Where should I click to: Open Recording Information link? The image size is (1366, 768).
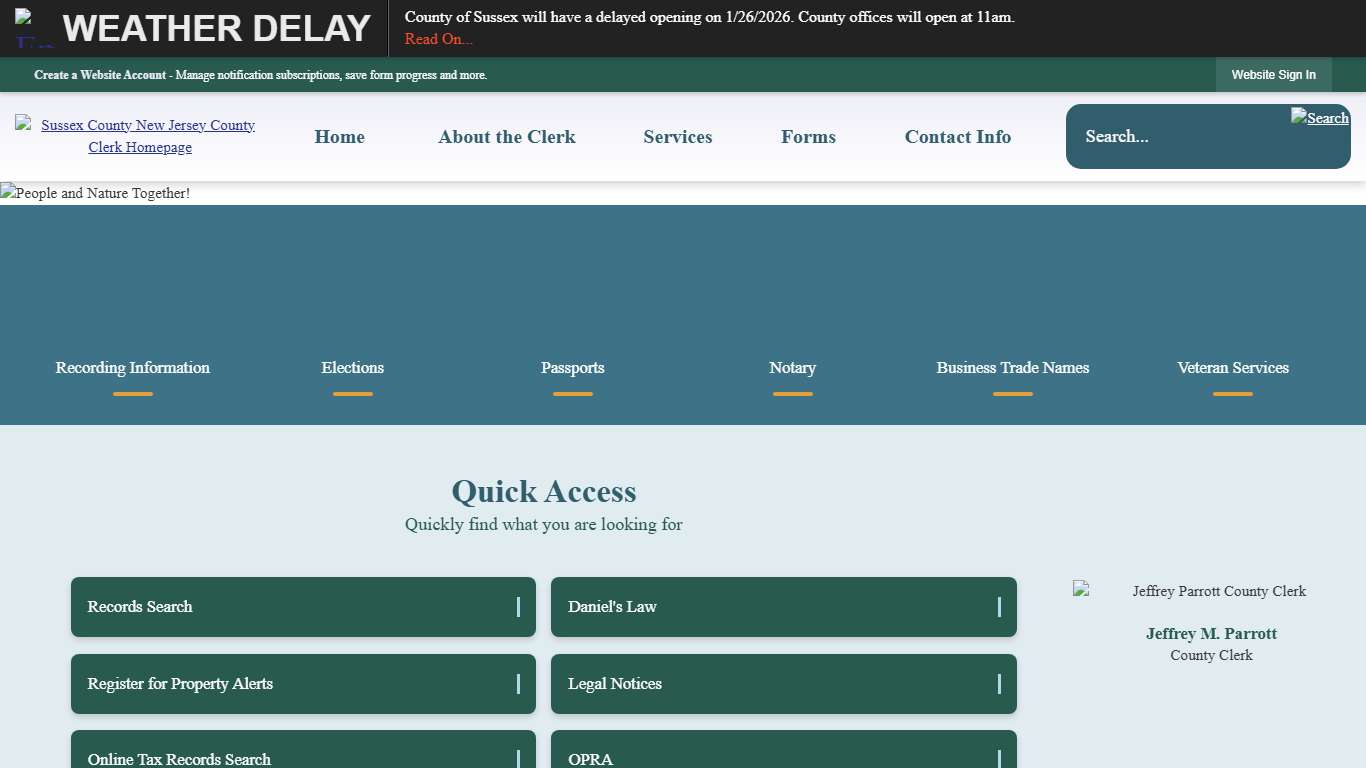133,368
